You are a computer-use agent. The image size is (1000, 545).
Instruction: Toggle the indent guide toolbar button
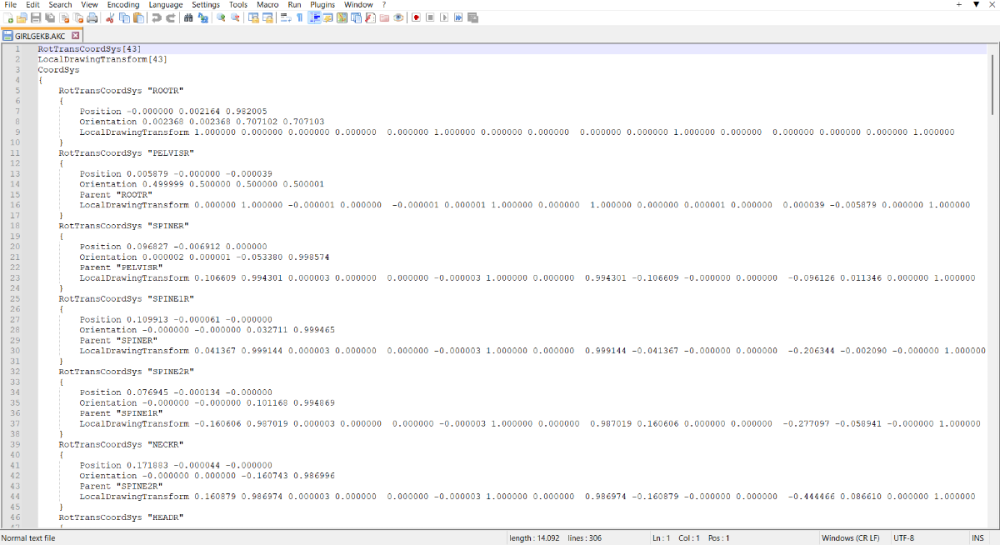tap(314, 18)
